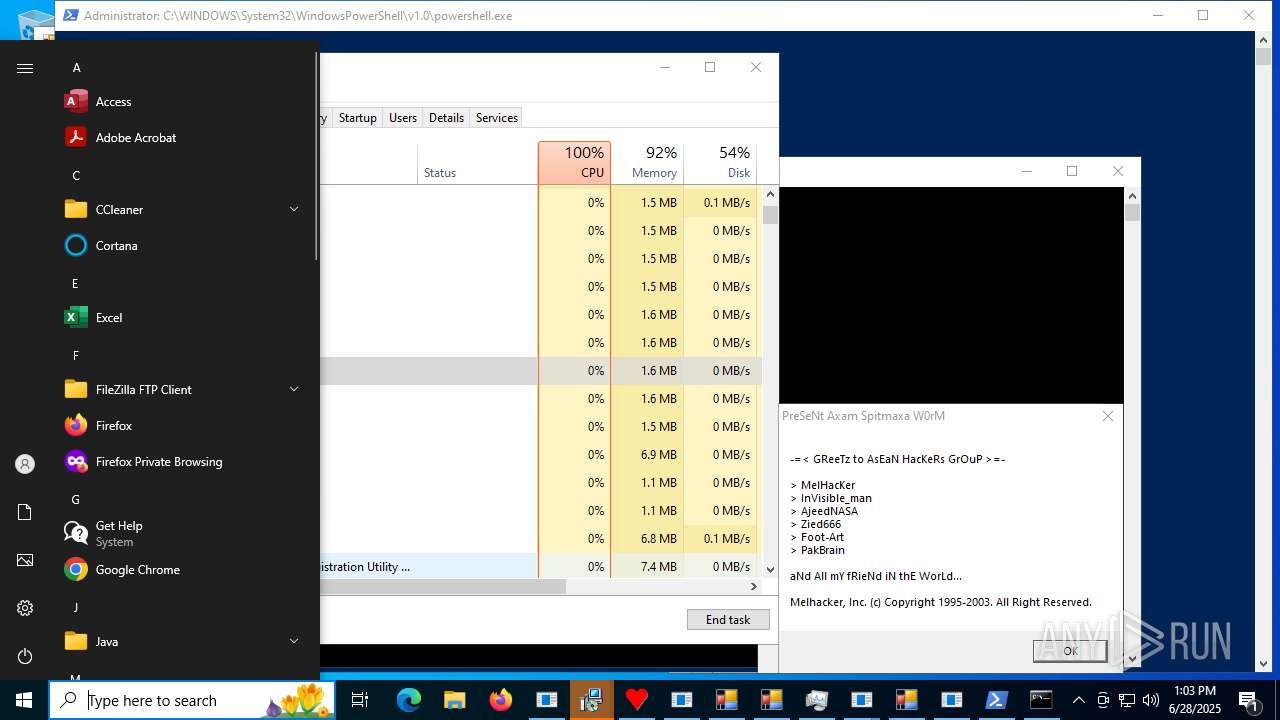Expand the Start menu hamburger navigation

tap(25, 68)
